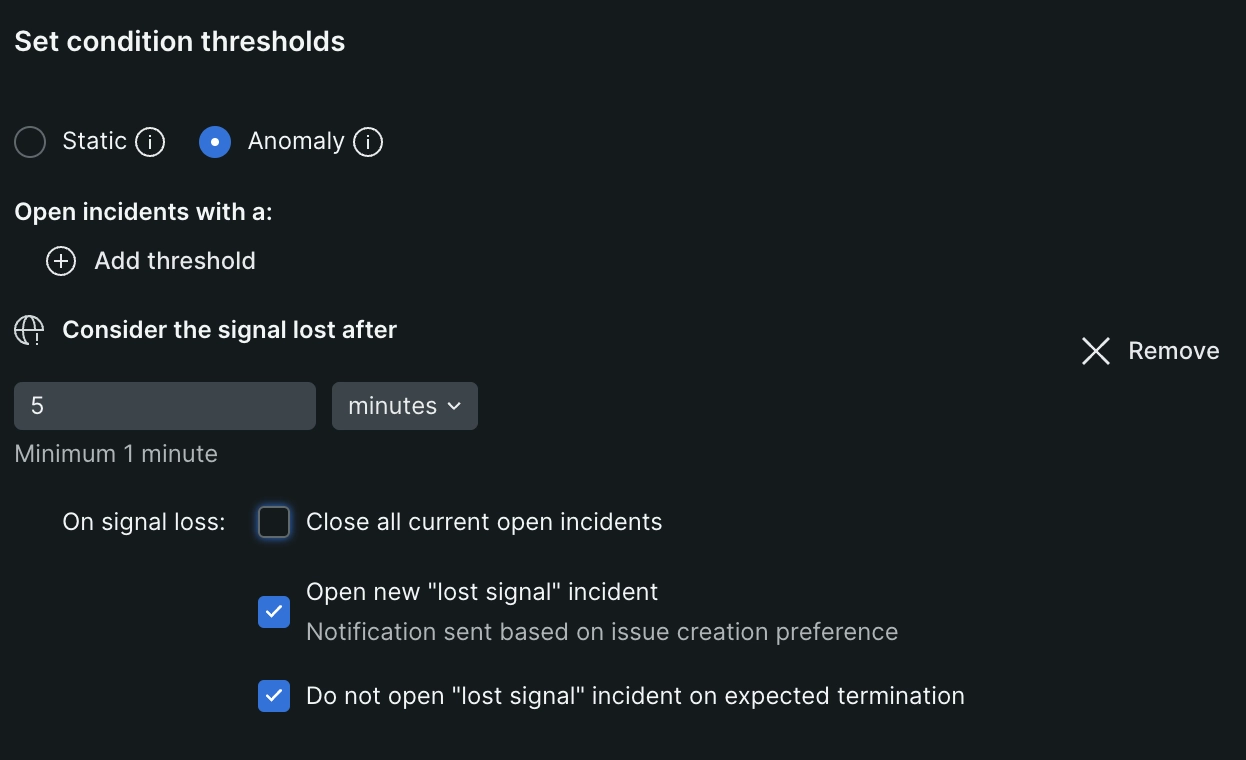Click the chevron arrow in minutes dropdown

coord(454,406)
